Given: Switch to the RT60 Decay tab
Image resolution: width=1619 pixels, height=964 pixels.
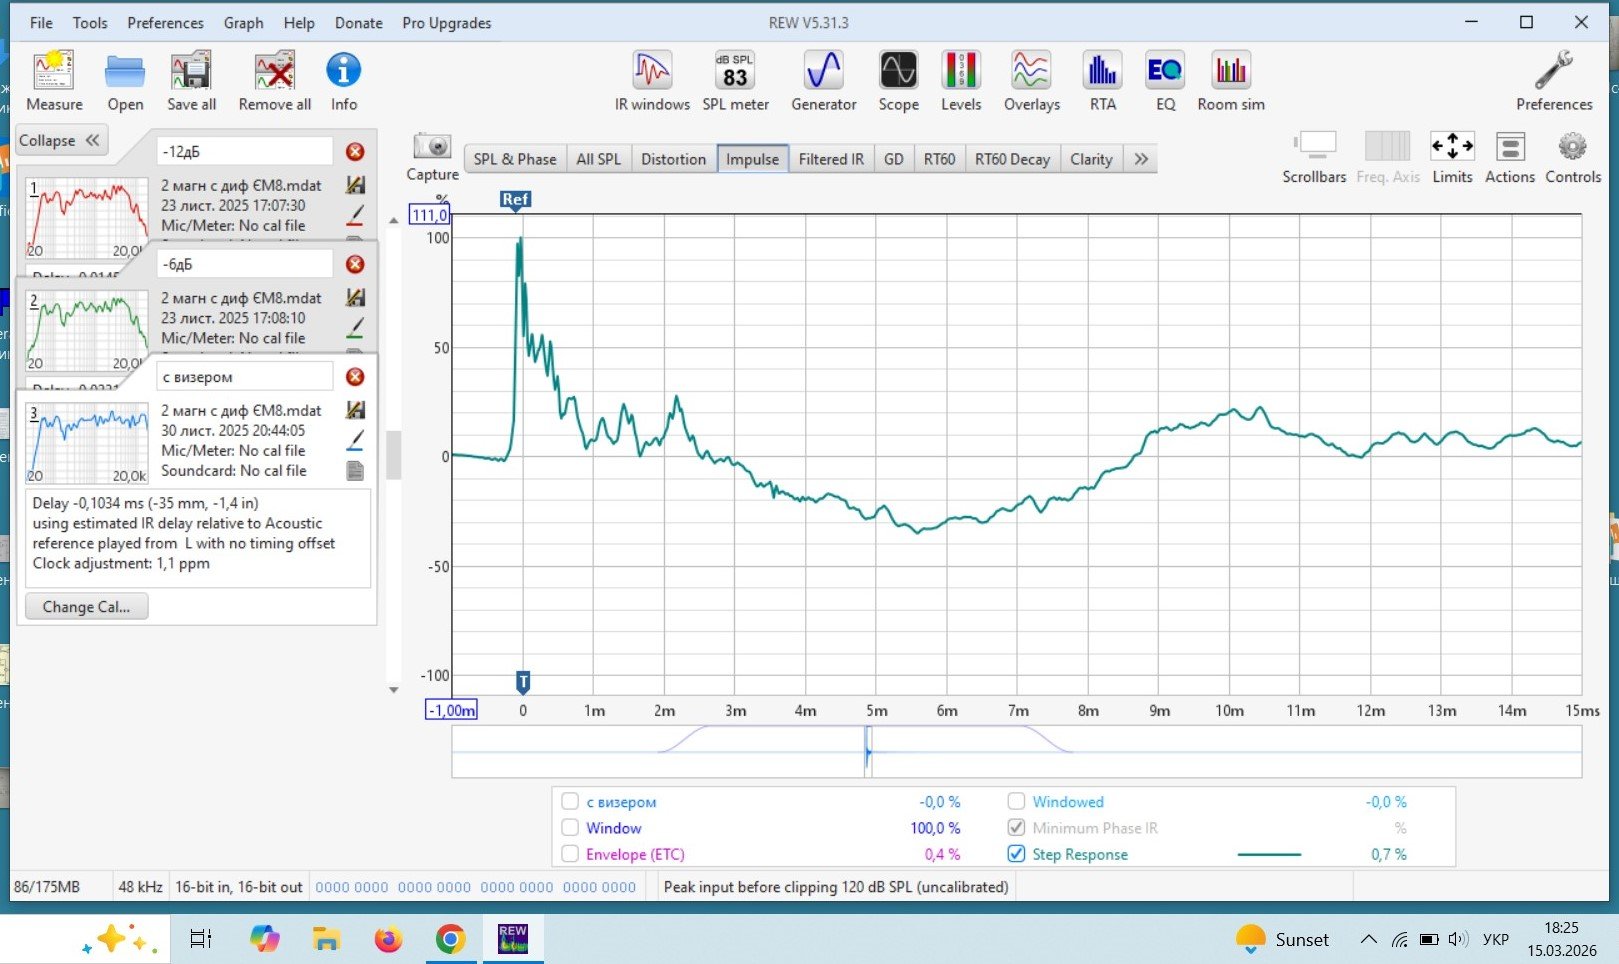Looking at the screenshot, I should (x=1012, y=159).
